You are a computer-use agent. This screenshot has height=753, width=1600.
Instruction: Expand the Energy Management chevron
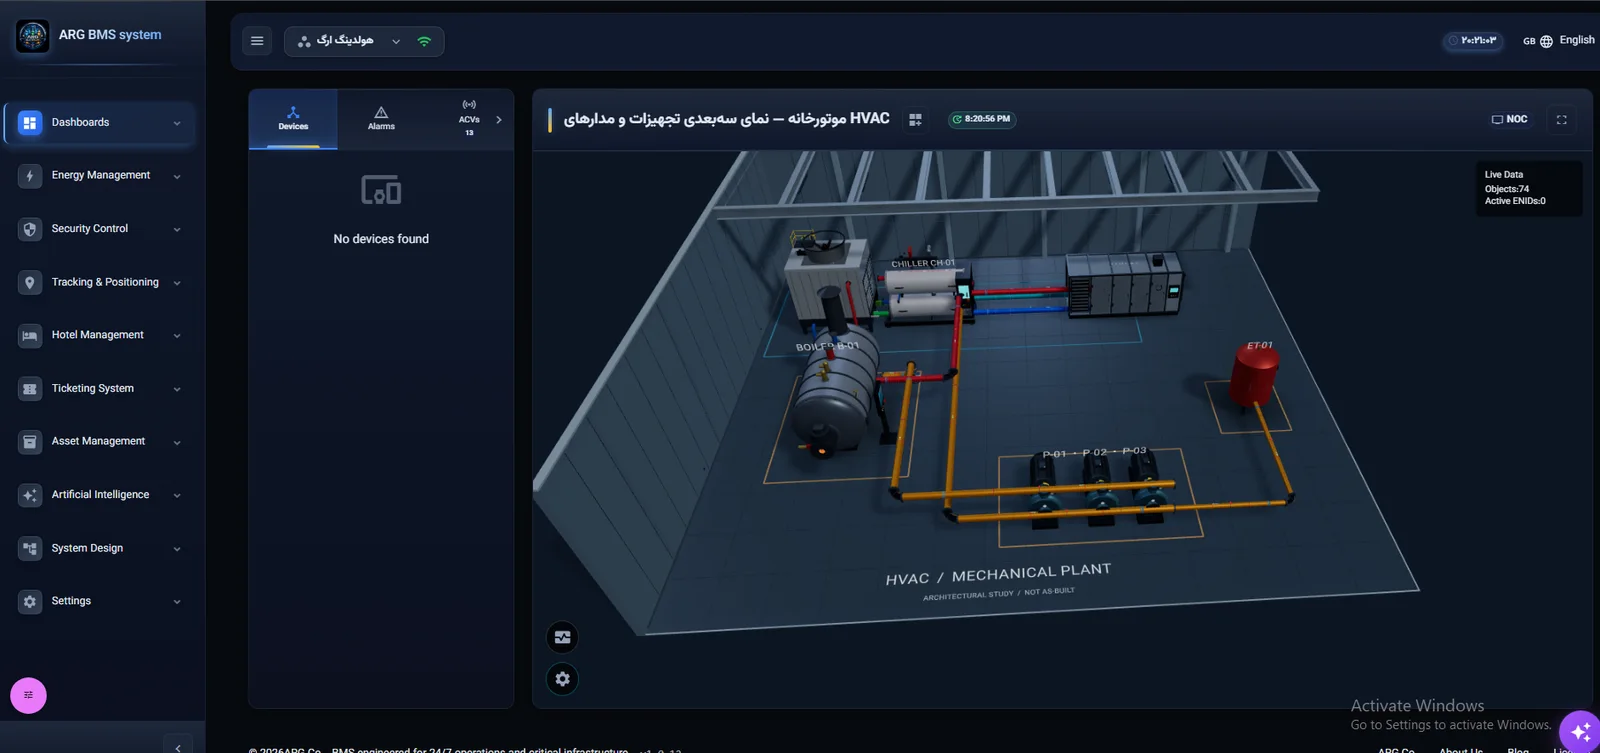click(x=177, y=177)
